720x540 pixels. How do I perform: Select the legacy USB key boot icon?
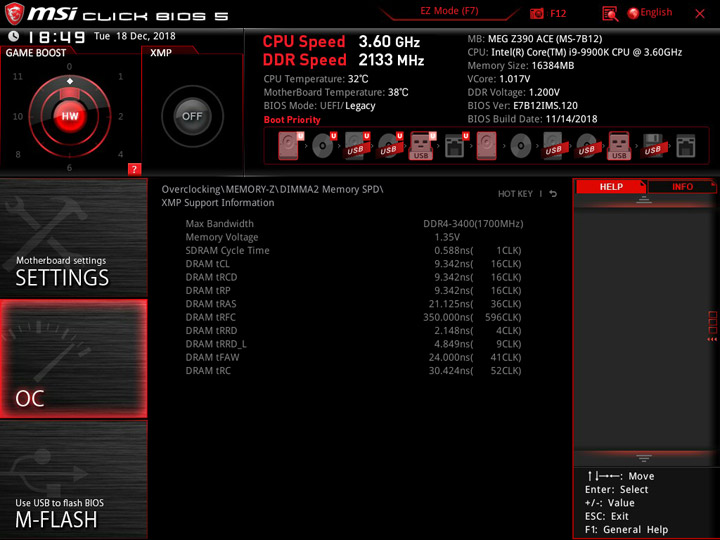[619, 146]
